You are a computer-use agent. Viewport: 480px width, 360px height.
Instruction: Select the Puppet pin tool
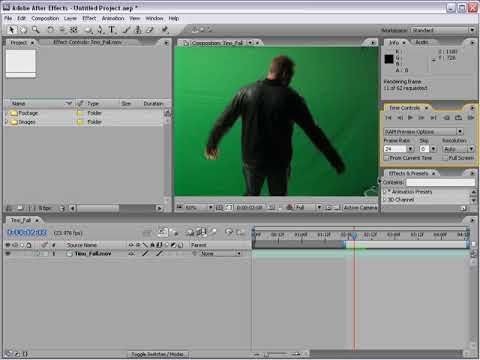165,30
